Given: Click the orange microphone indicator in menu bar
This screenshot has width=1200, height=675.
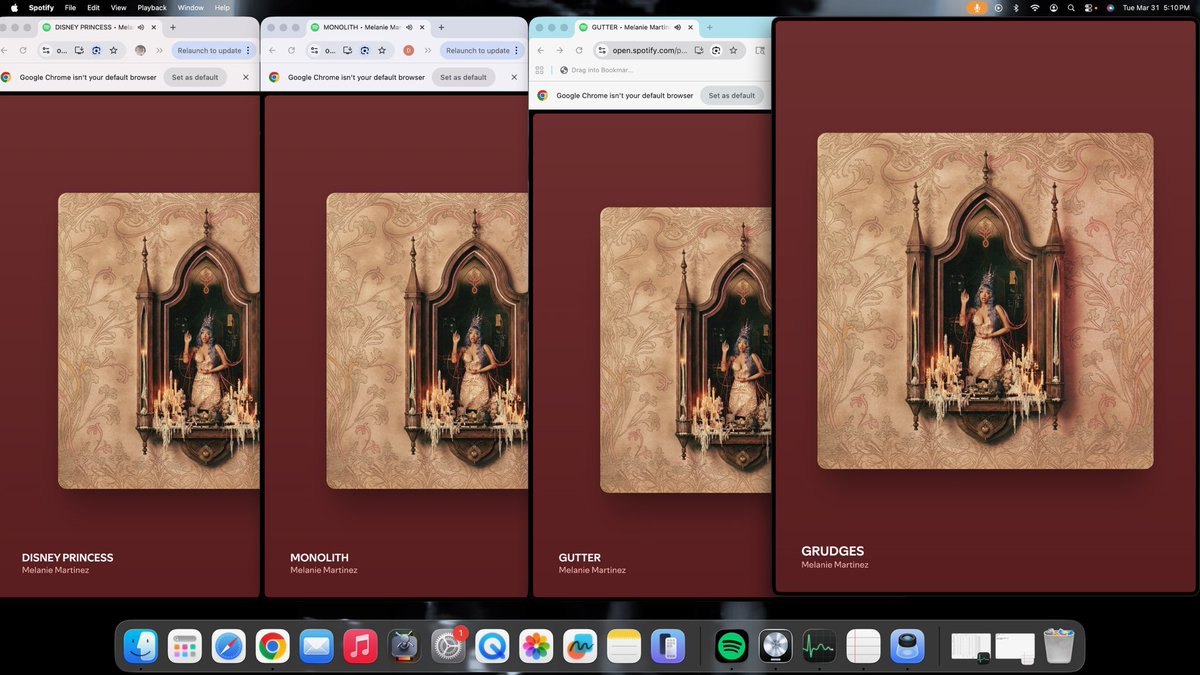Looking at the screenshot, I should pyautogui.click(x=976, y=7).
